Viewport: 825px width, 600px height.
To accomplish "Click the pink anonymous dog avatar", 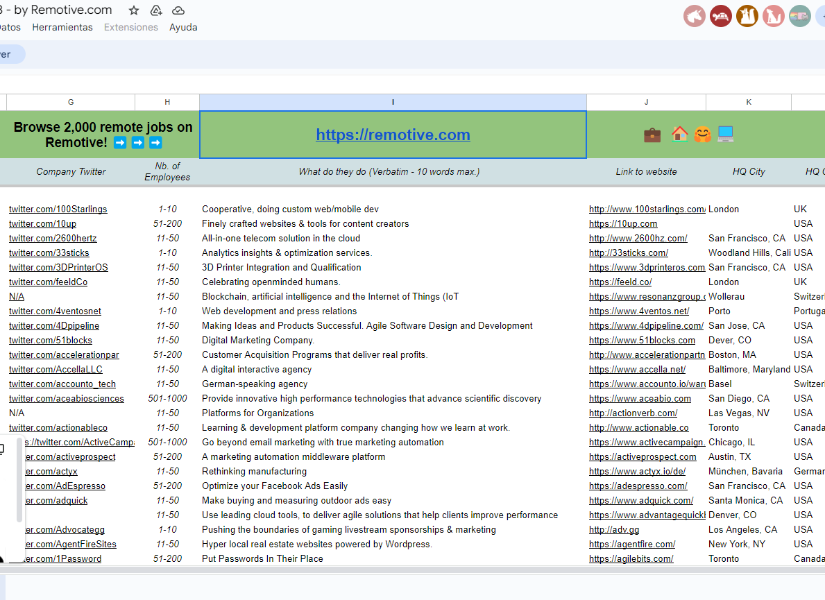I will [773, 16].
